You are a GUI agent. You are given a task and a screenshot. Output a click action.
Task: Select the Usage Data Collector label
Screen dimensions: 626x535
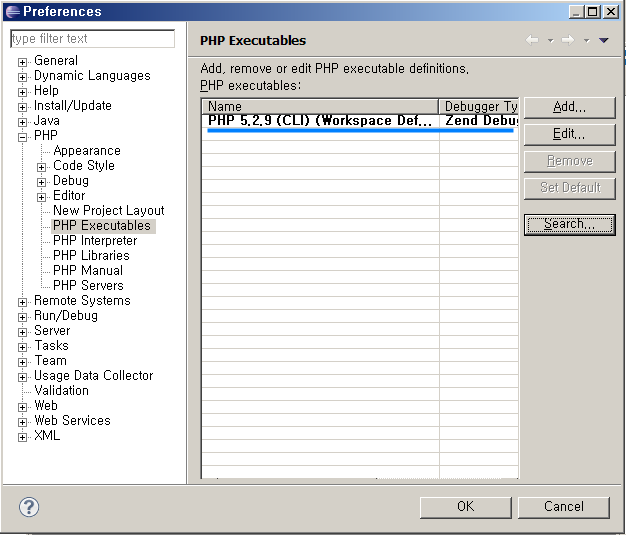(x=93, y=375)
